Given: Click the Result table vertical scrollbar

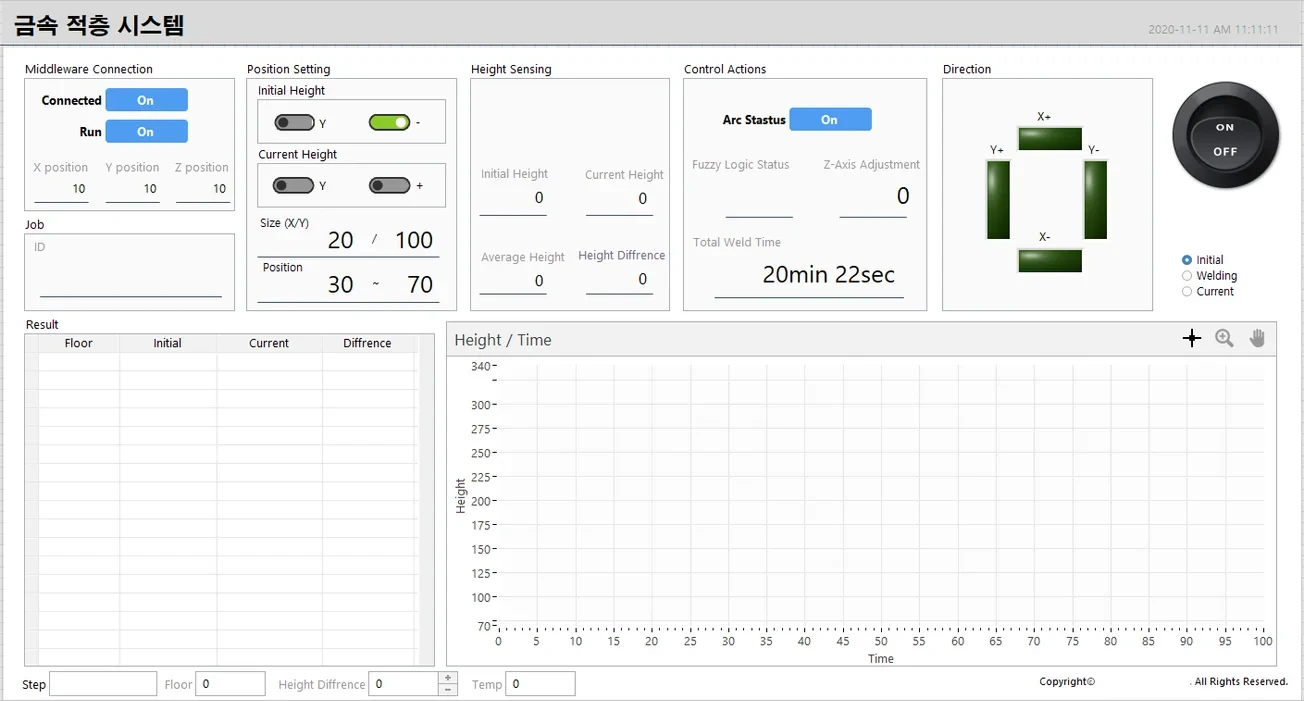Looking at the screenshot, I should [x=427, y=500].
